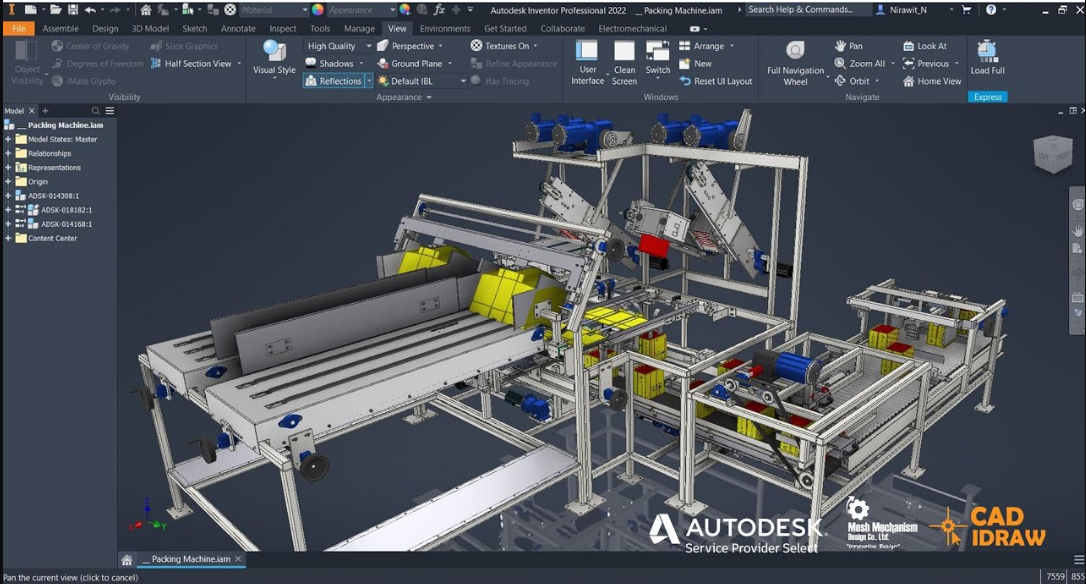
Task: Select the Pan tool in Navigate panel
Action: pos(848,46)
